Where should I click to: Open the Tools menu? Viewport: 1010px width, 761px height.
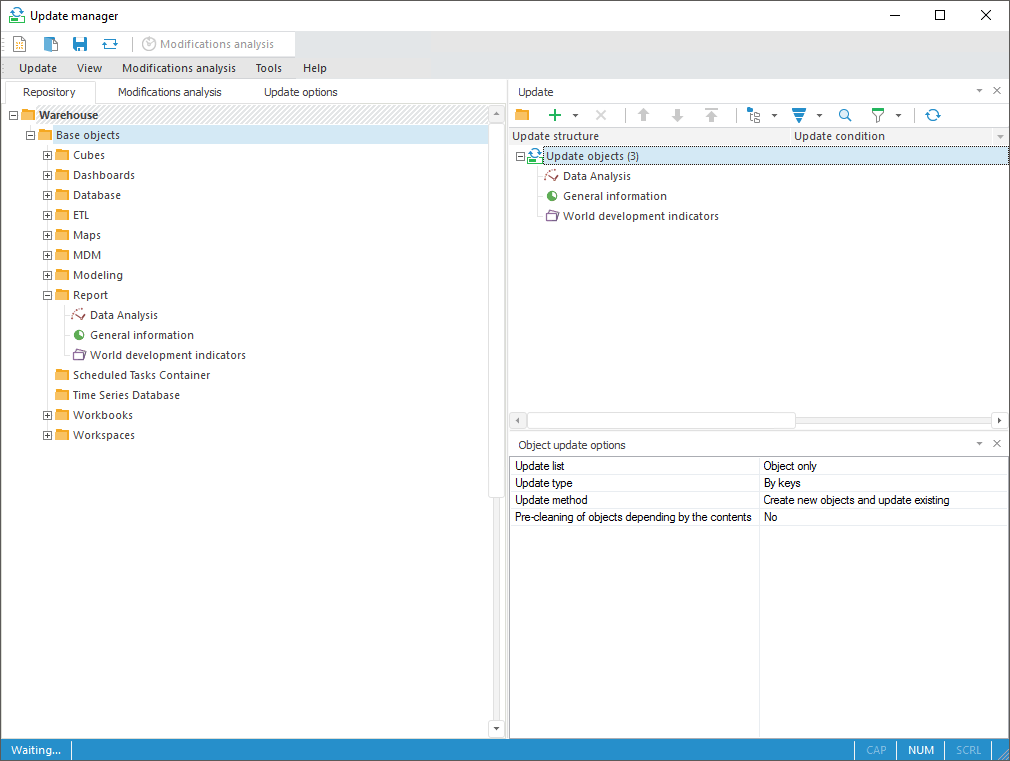[268, 68]
